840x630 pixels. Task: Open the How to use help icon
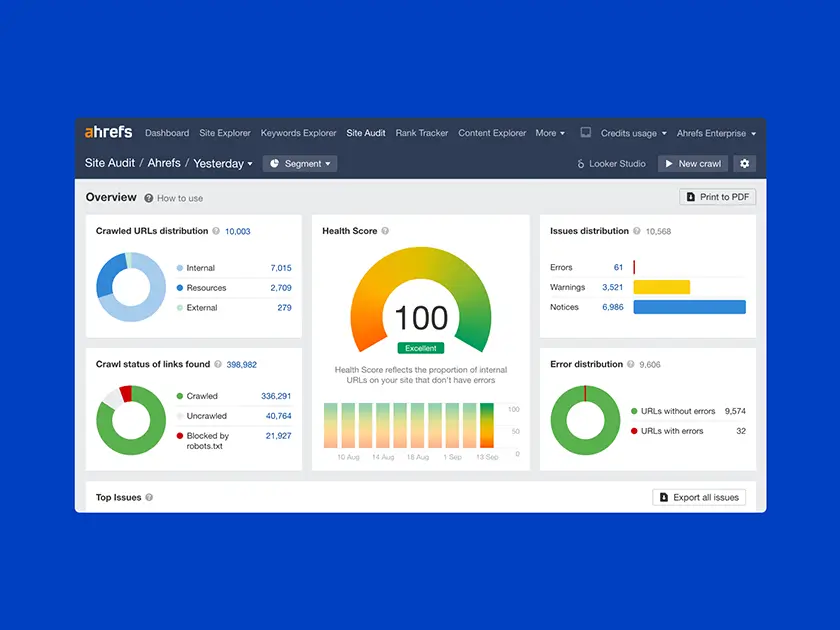coord(149,197)
